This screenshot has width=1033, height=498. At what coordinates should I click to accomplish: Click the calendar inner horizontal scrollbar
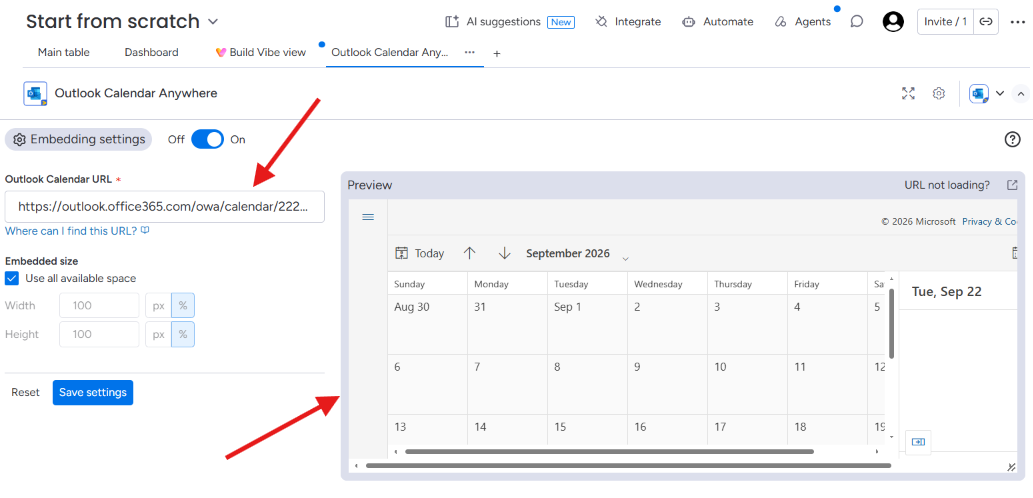pyautogui.click(x=609, y=452)
